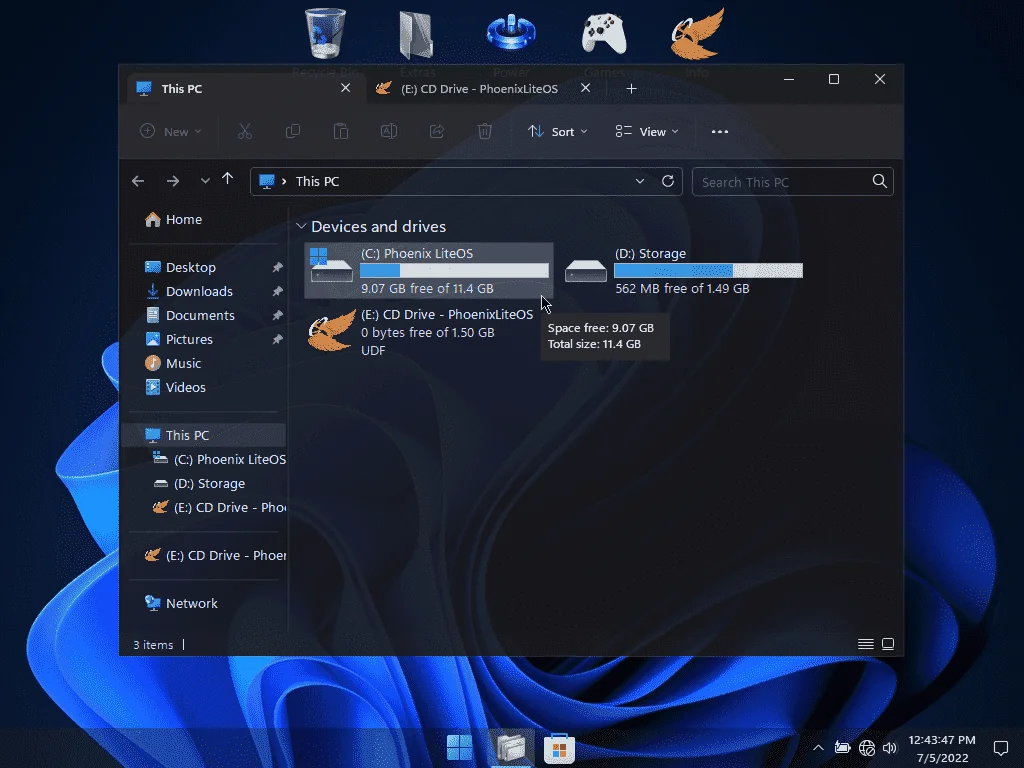Open Microsoft Store from the taskbar
This screenshot has width=1024, height=768.
tap(559, 748)
